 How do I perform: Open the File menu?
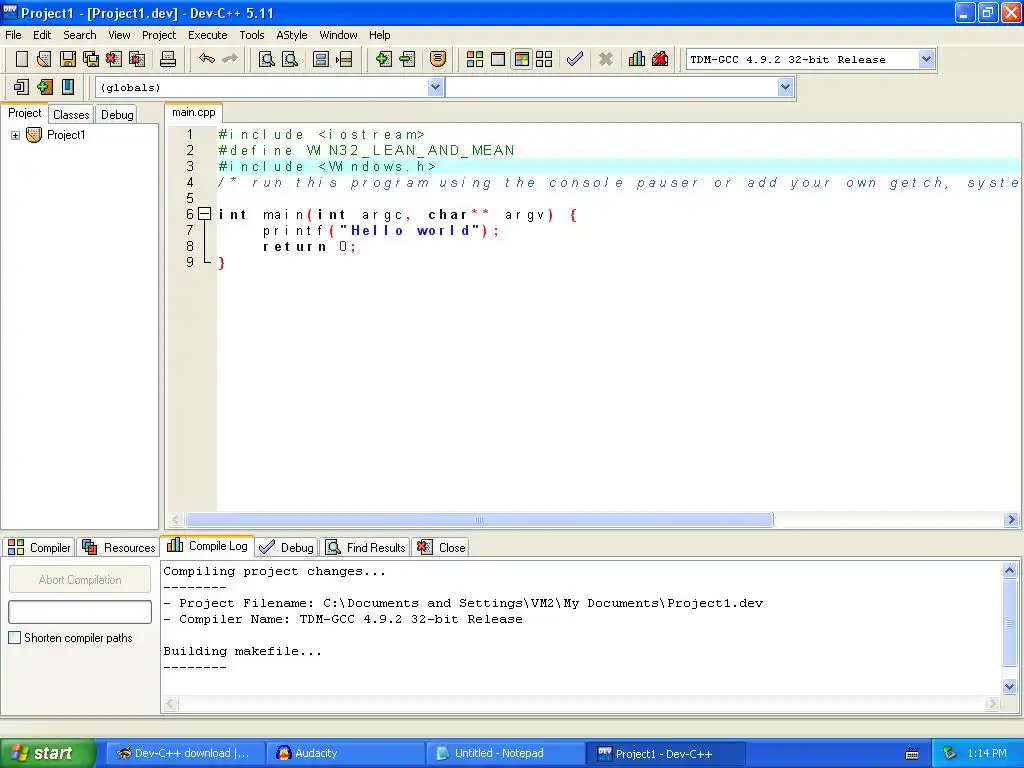[13, 35]
